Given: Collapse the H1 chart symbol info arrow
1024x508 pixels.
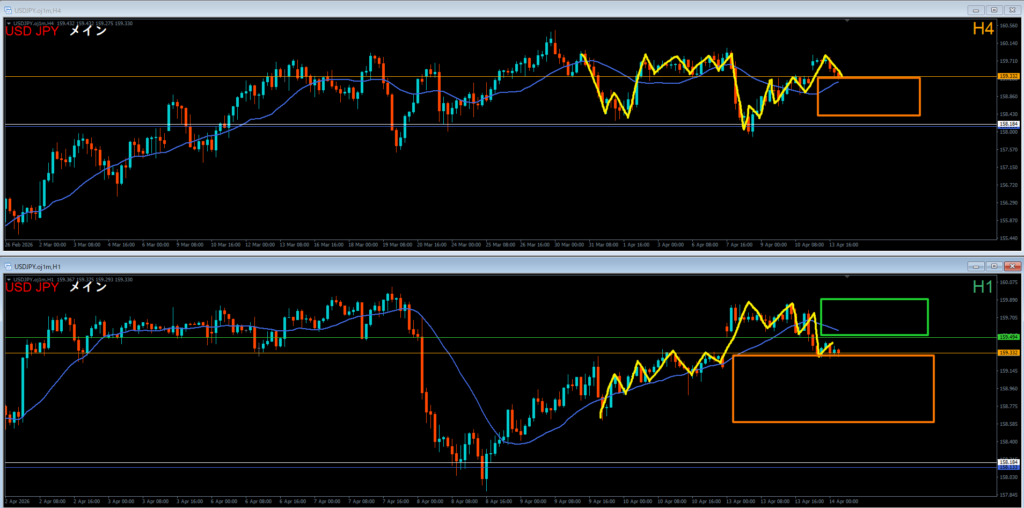Looking at the screenshot, I should 7,278.
